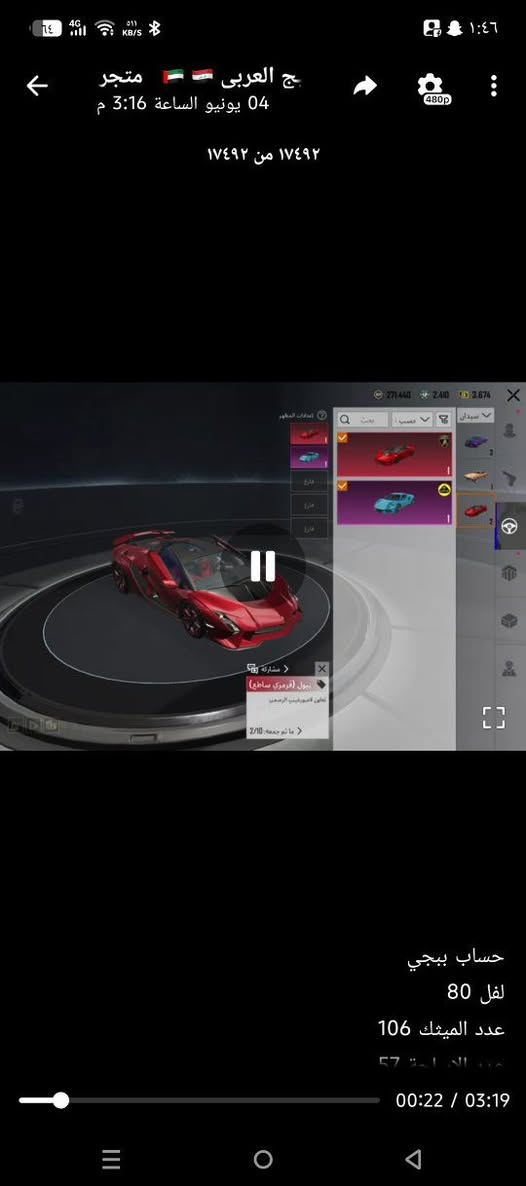Toggle the blue Lotus skin checkbox
Screen dimensions: 526x1186
(343, 486)
